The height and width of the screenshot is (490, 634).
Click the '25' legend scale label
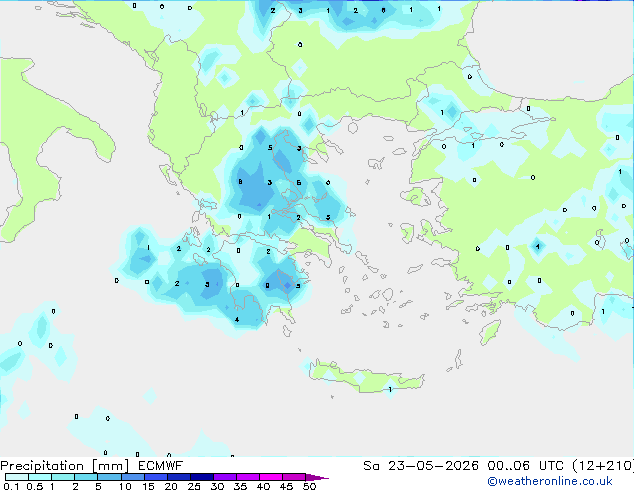(x=194, y=486)
